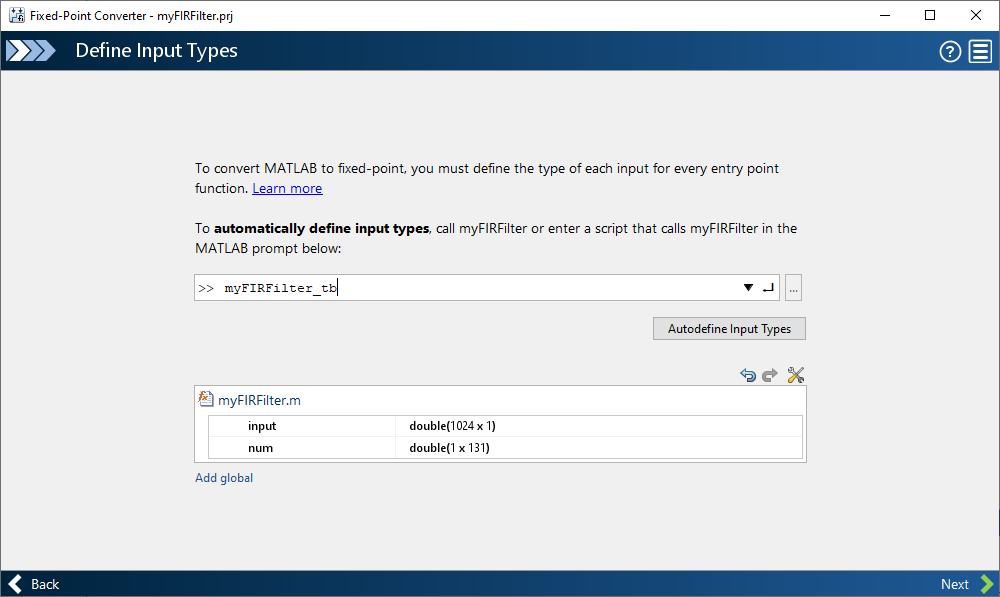Image resolution: width=1000 pixels, height=597 pixels.
Task: Open the type dropdown for num
Action: pos(598,448)
